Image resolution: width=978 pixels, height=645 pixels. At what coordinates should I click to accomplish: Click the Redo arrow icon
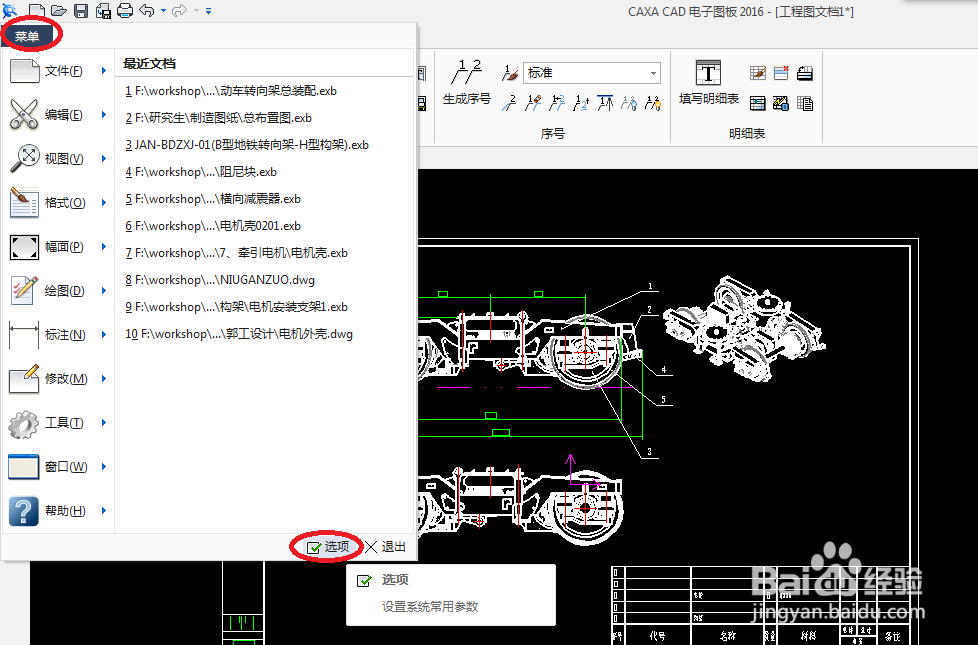point(179,11)
